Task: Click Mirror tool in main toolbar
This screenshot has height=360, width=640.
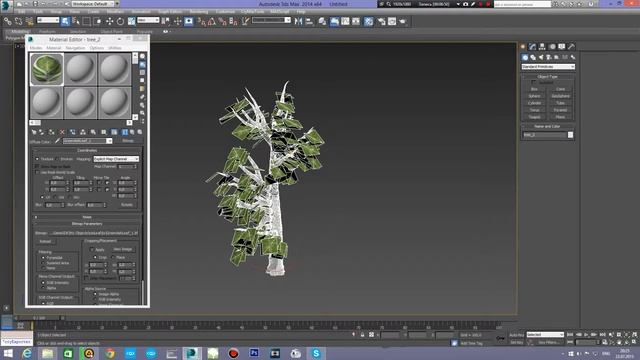Action: point(298,21)
